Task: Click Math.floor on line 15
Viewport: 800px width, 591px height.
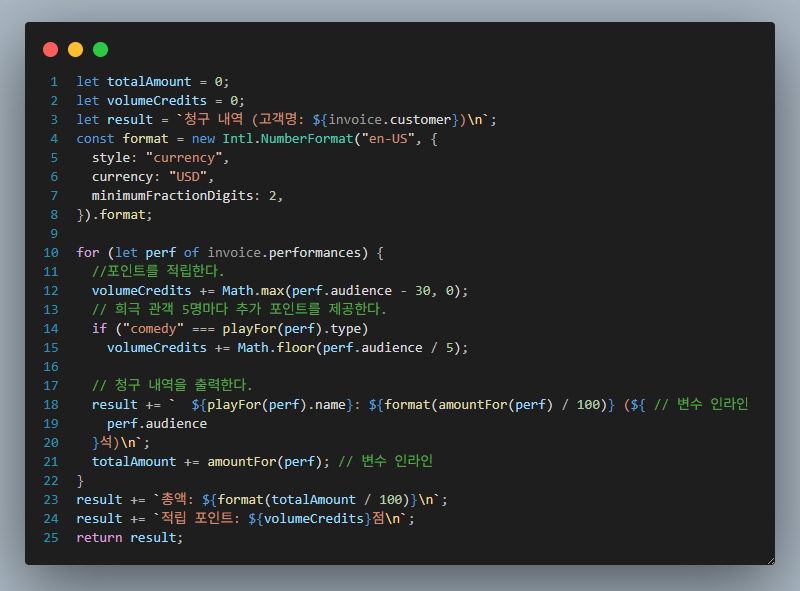Action: pyautogui.click(x=276, y=348)
